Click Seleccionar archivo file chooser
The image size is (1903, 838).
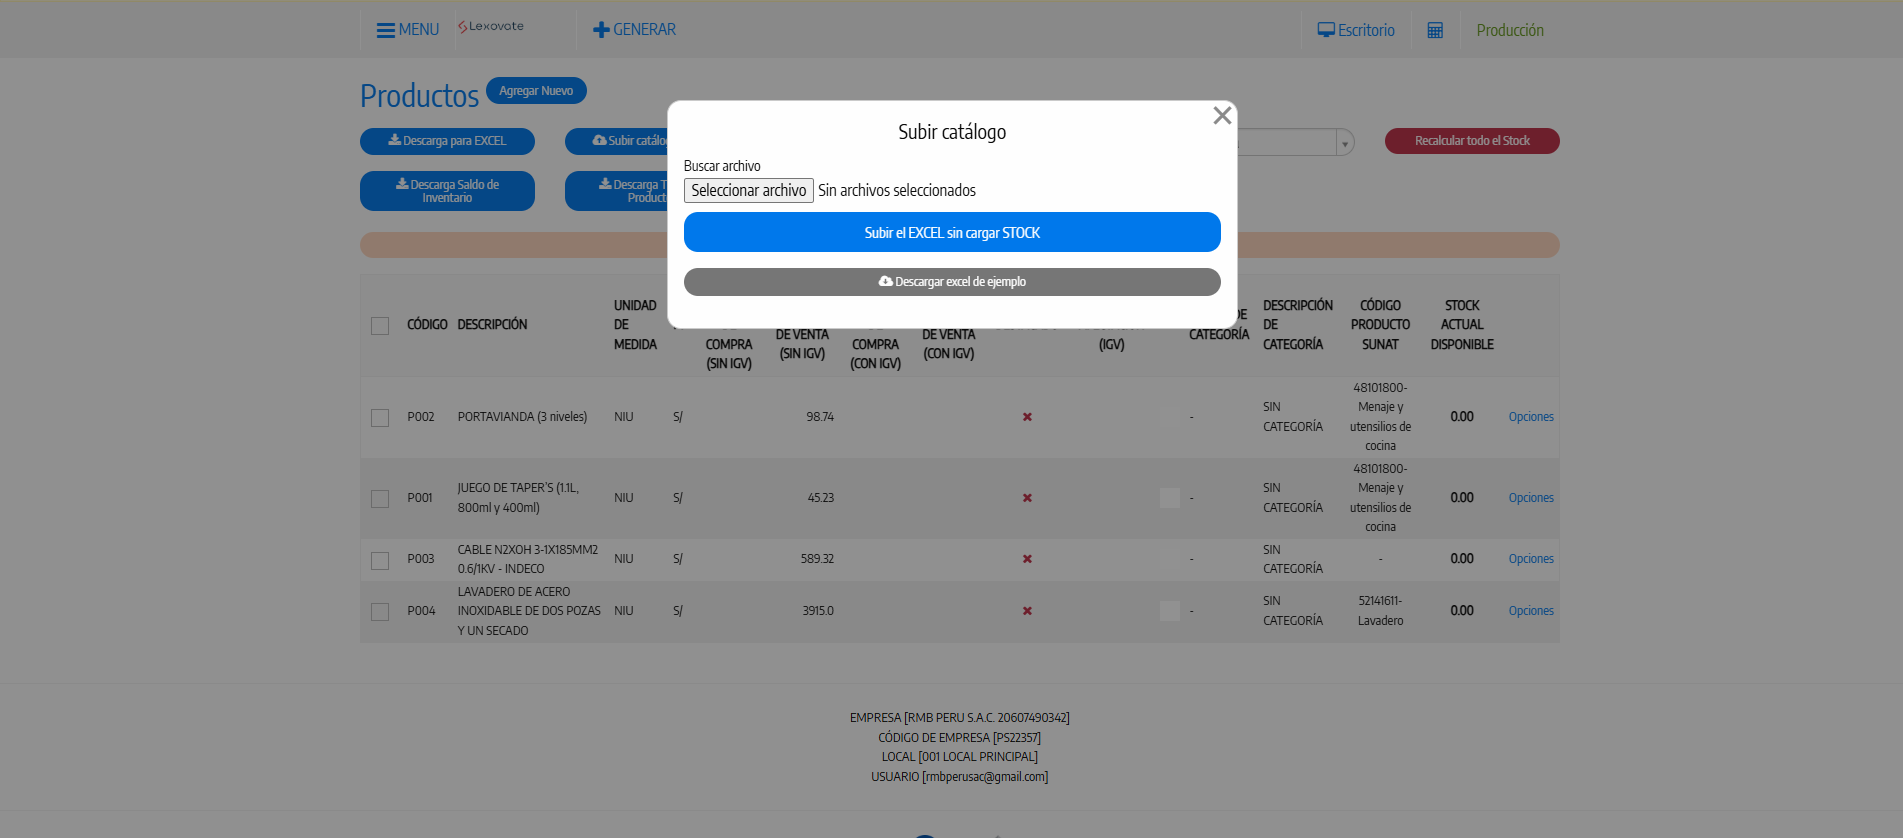point(748,190)
